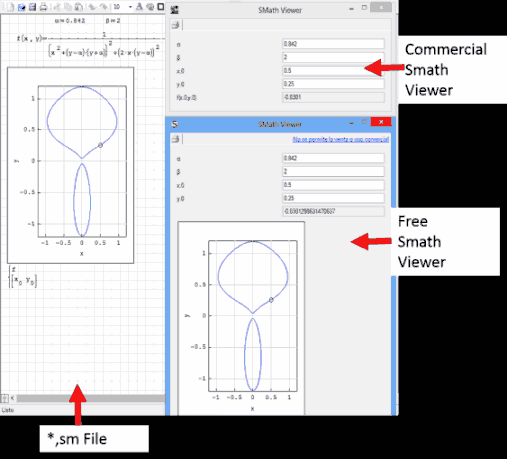
Task: Click the scroll left arrow of worksheet
Action: point(12,398)
